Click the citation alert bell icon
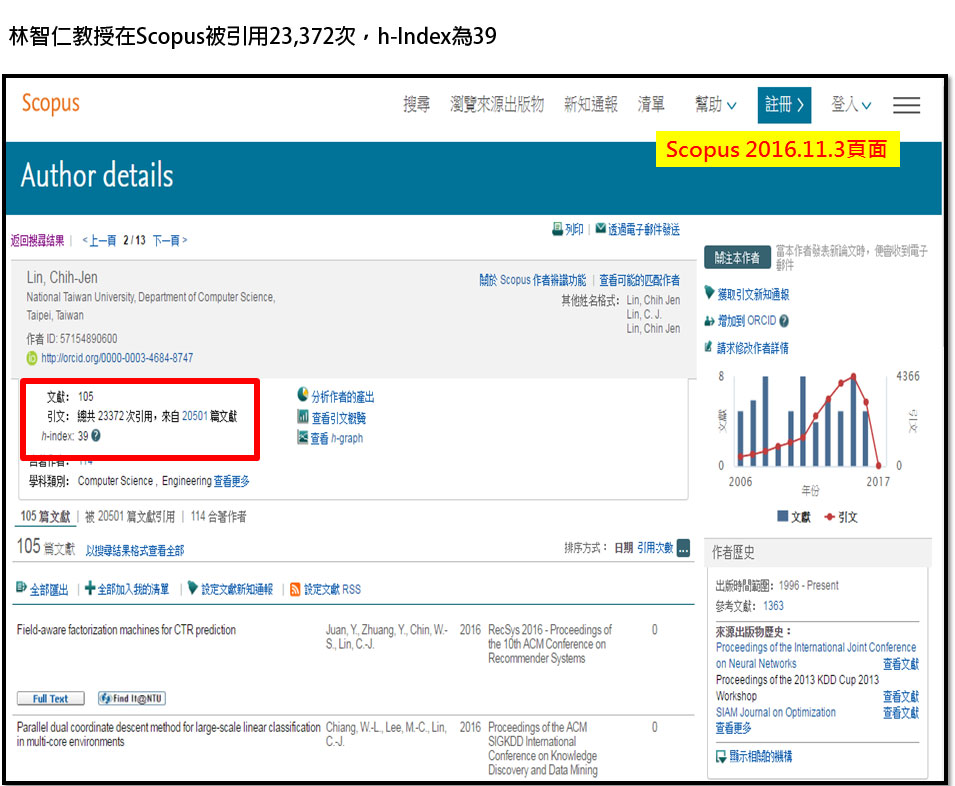Screen dimensions: 955x786 (709, 293)
